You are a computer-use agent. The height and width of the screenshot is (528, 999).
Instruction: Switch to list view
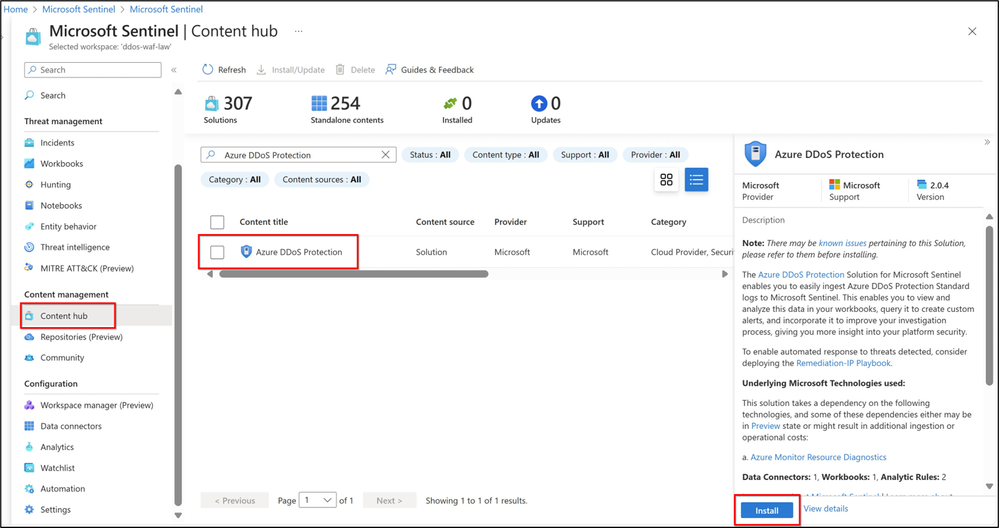696,180
